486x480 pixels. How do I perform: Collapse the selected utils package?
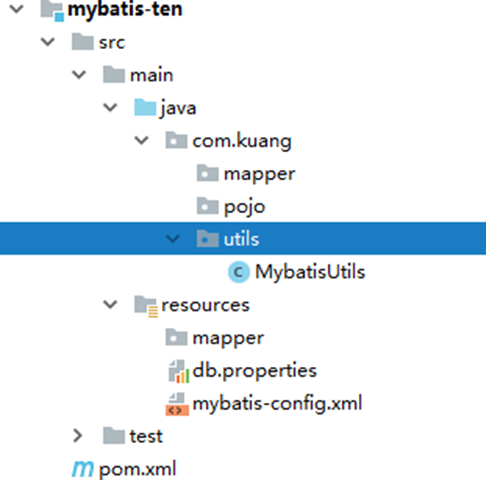pyautogui.click(x=173, y=239)
